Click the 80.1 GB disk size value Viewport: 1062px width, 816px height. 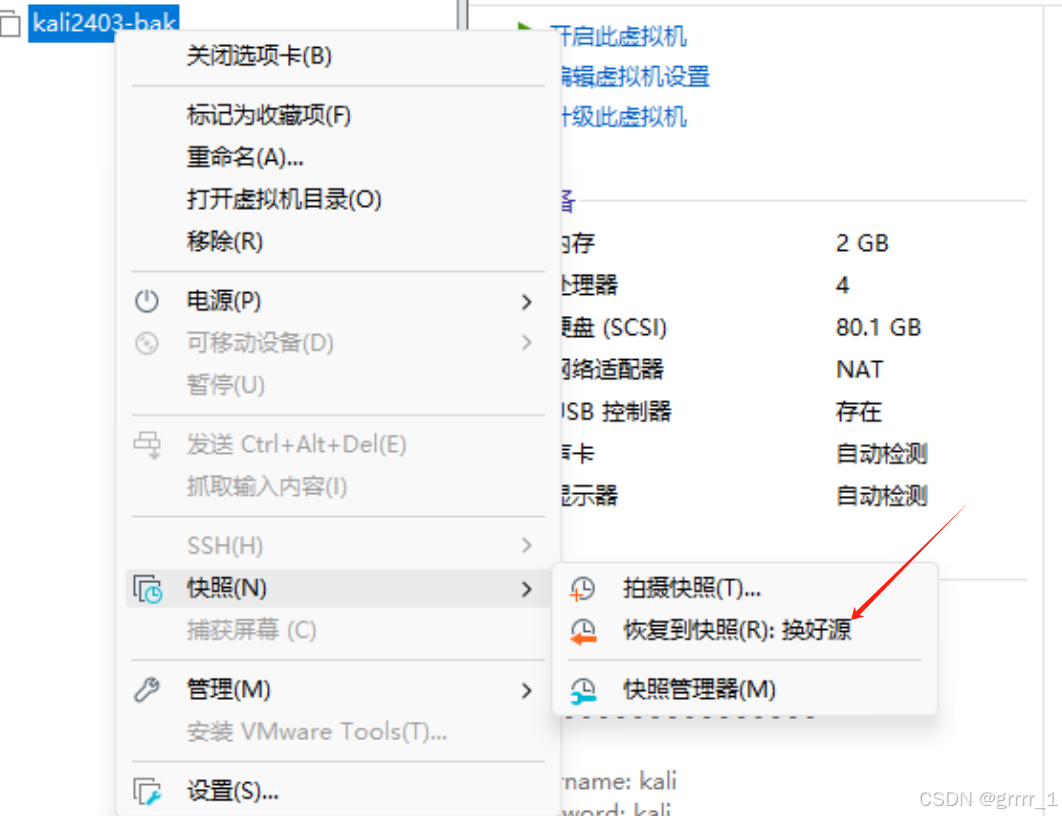tap(878, 328)
